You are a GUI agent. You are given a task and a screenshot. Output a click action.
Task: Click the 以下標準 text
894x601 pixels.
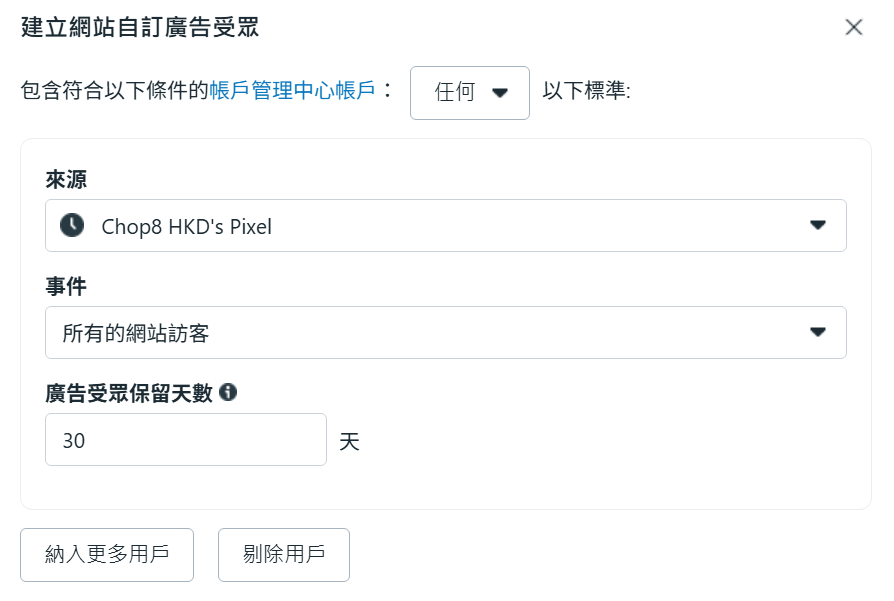pos(586,92)
